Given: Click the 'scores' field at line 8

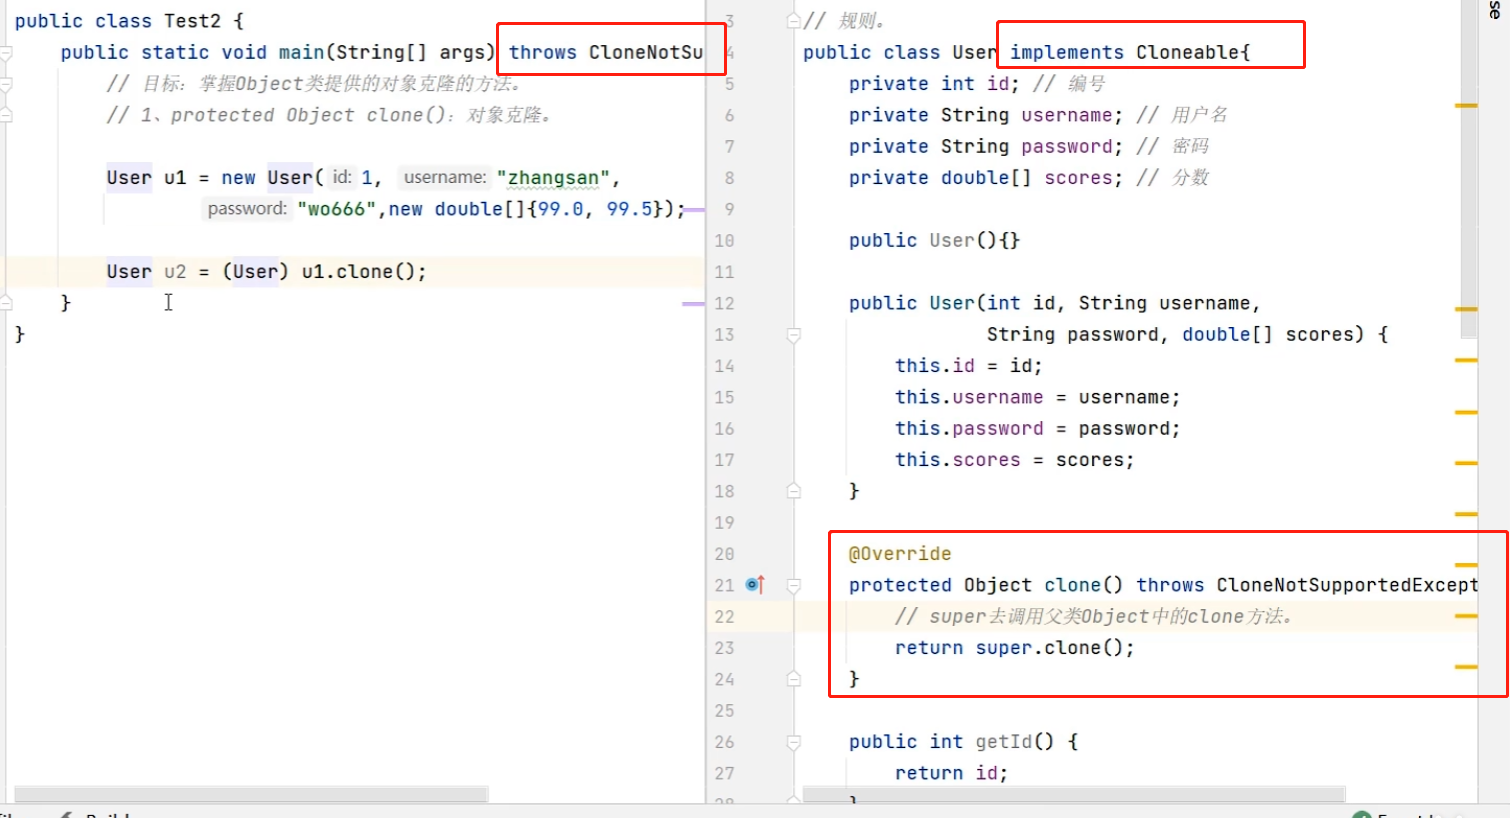Looking at the screenshot, I should (x=1078, y=178).
